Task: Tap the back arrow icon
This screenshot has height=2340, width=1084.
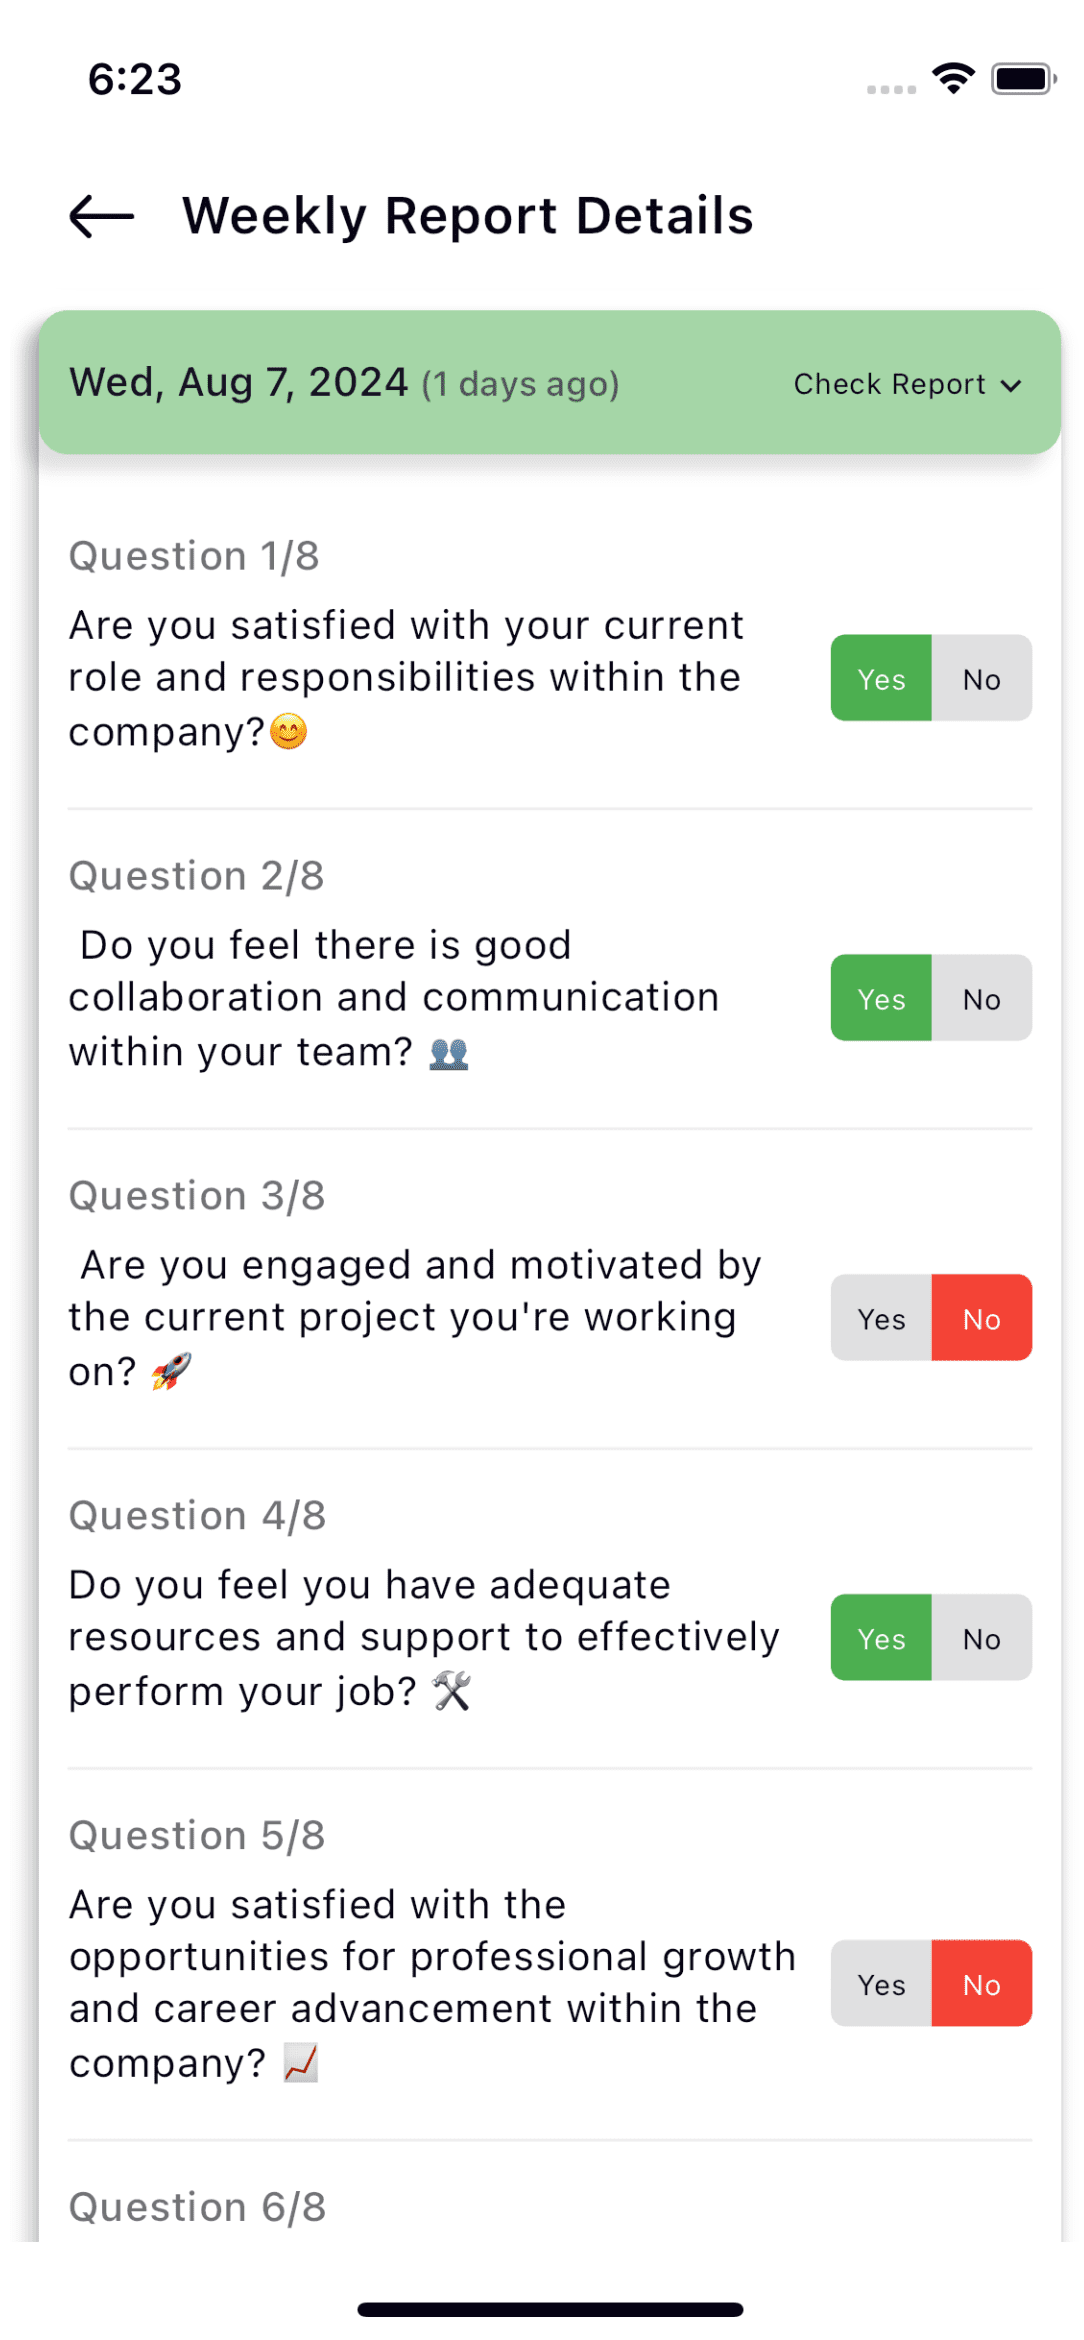Action: (101, 216)
